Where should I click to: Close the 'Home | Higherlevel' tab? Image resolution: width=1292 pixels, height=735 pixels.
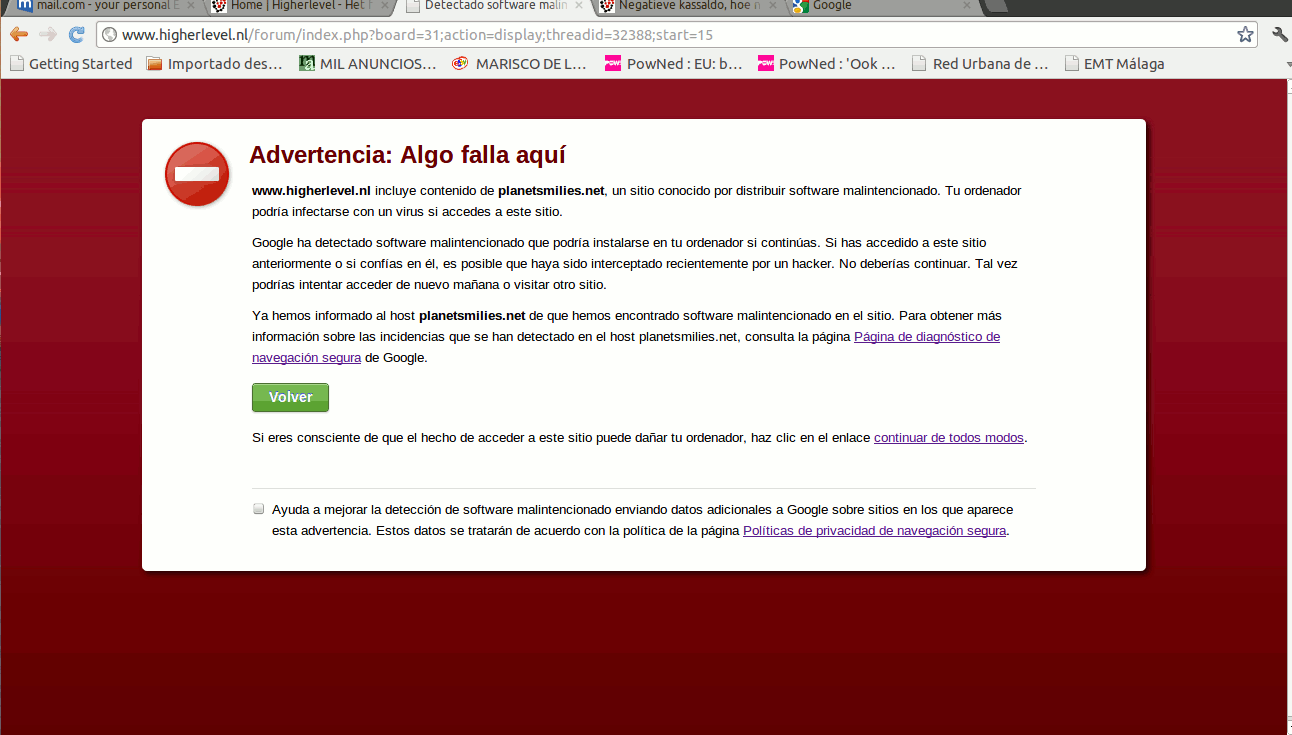click(384, 6)
